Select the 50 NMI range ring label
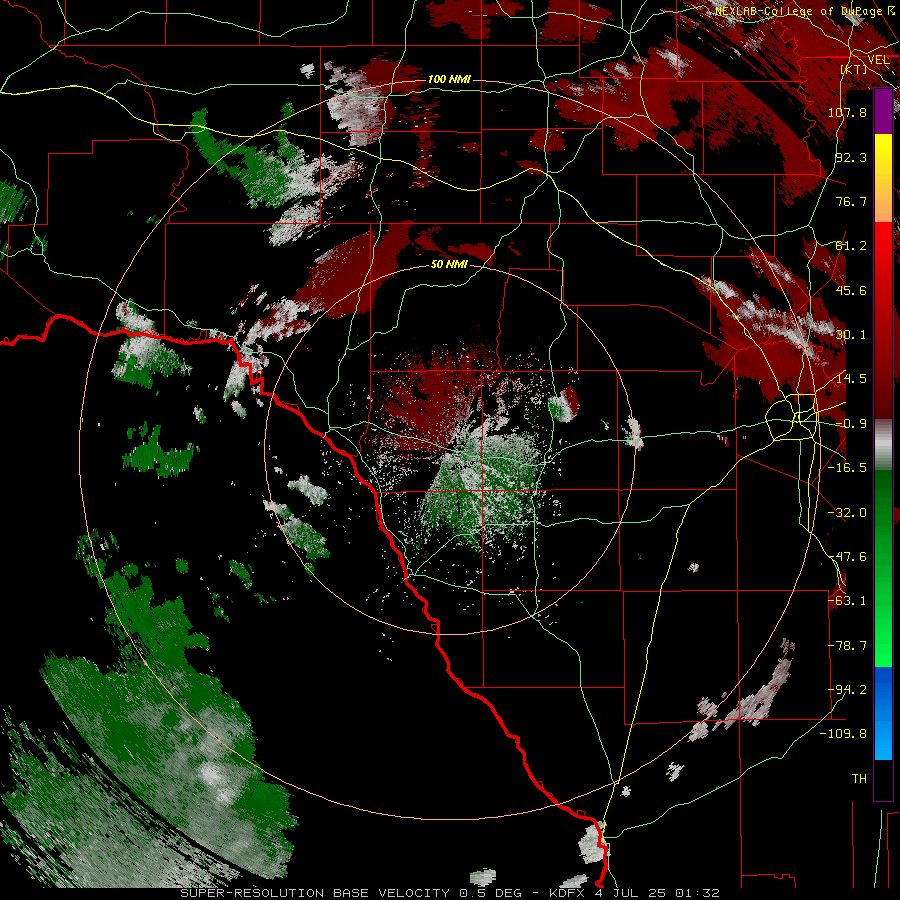 [449, 265]
